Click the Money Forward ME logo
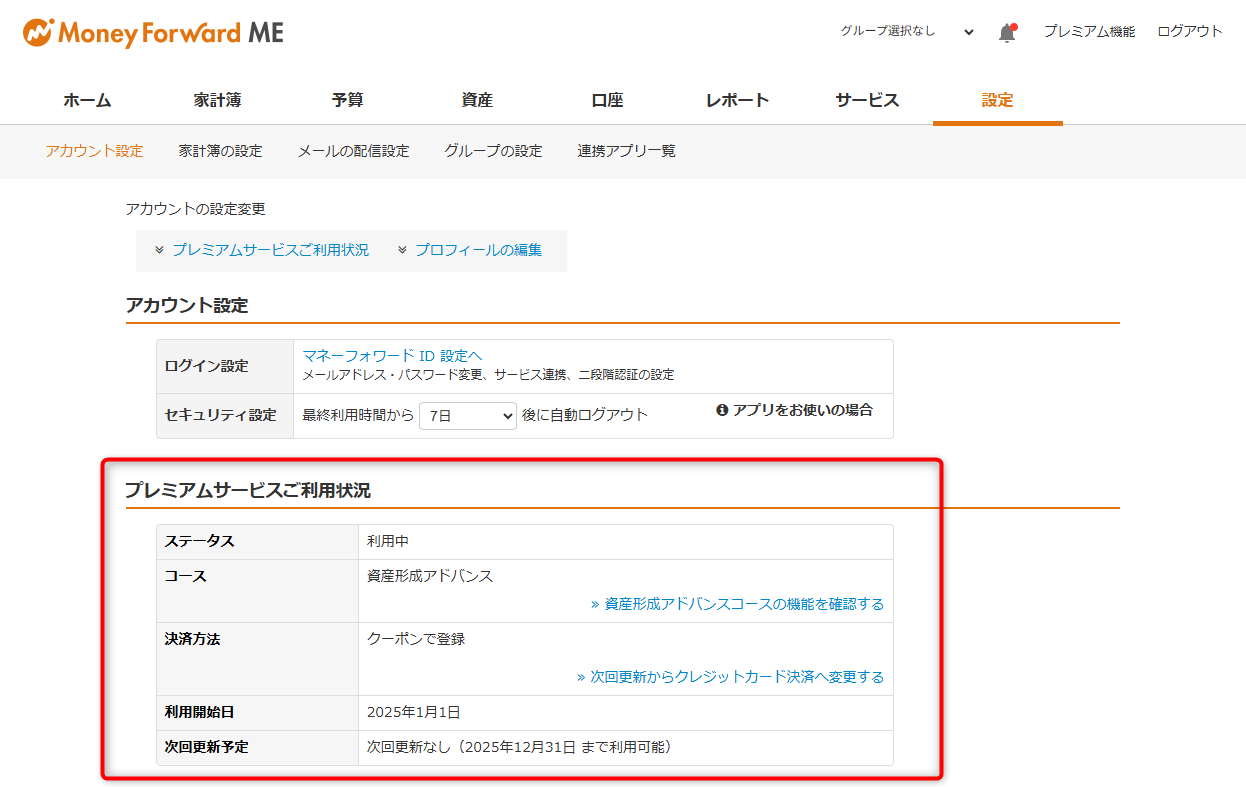 (153, 33)
